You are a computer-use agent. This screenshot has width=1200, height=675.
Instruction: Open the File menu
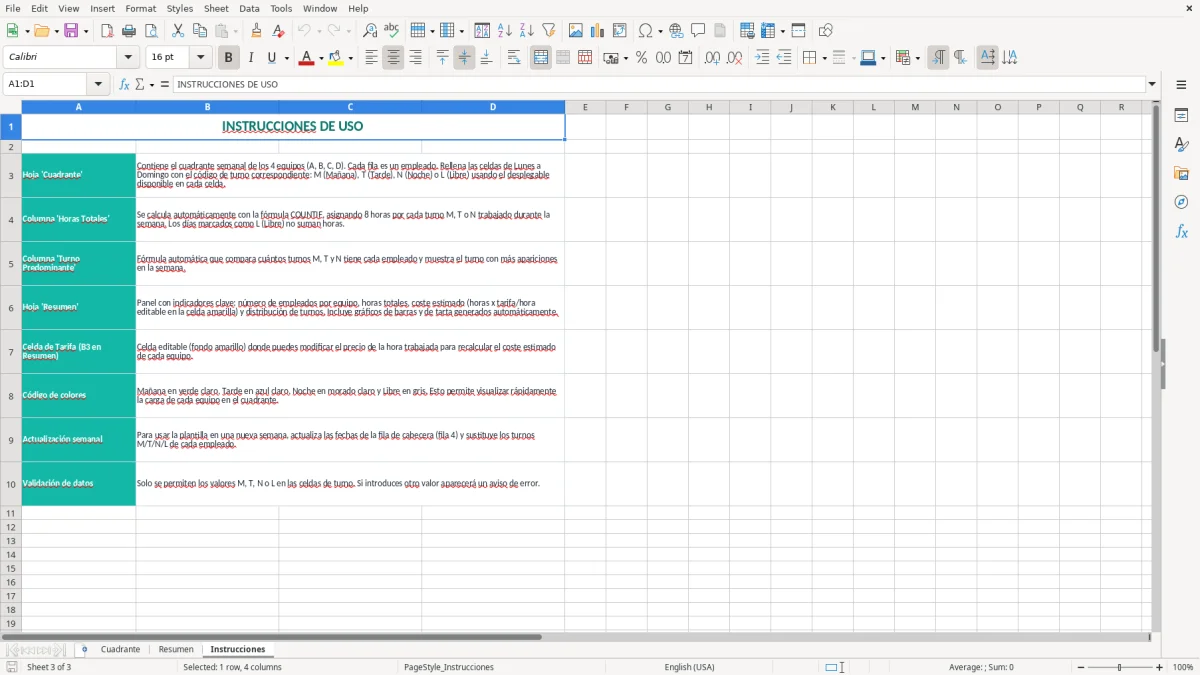point(12,8)
